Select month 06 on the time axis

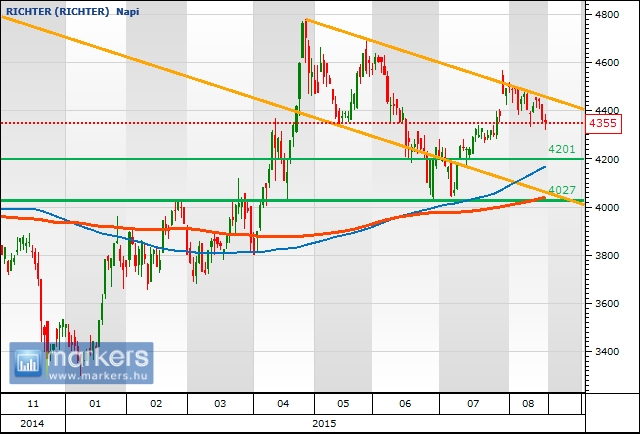405,404
